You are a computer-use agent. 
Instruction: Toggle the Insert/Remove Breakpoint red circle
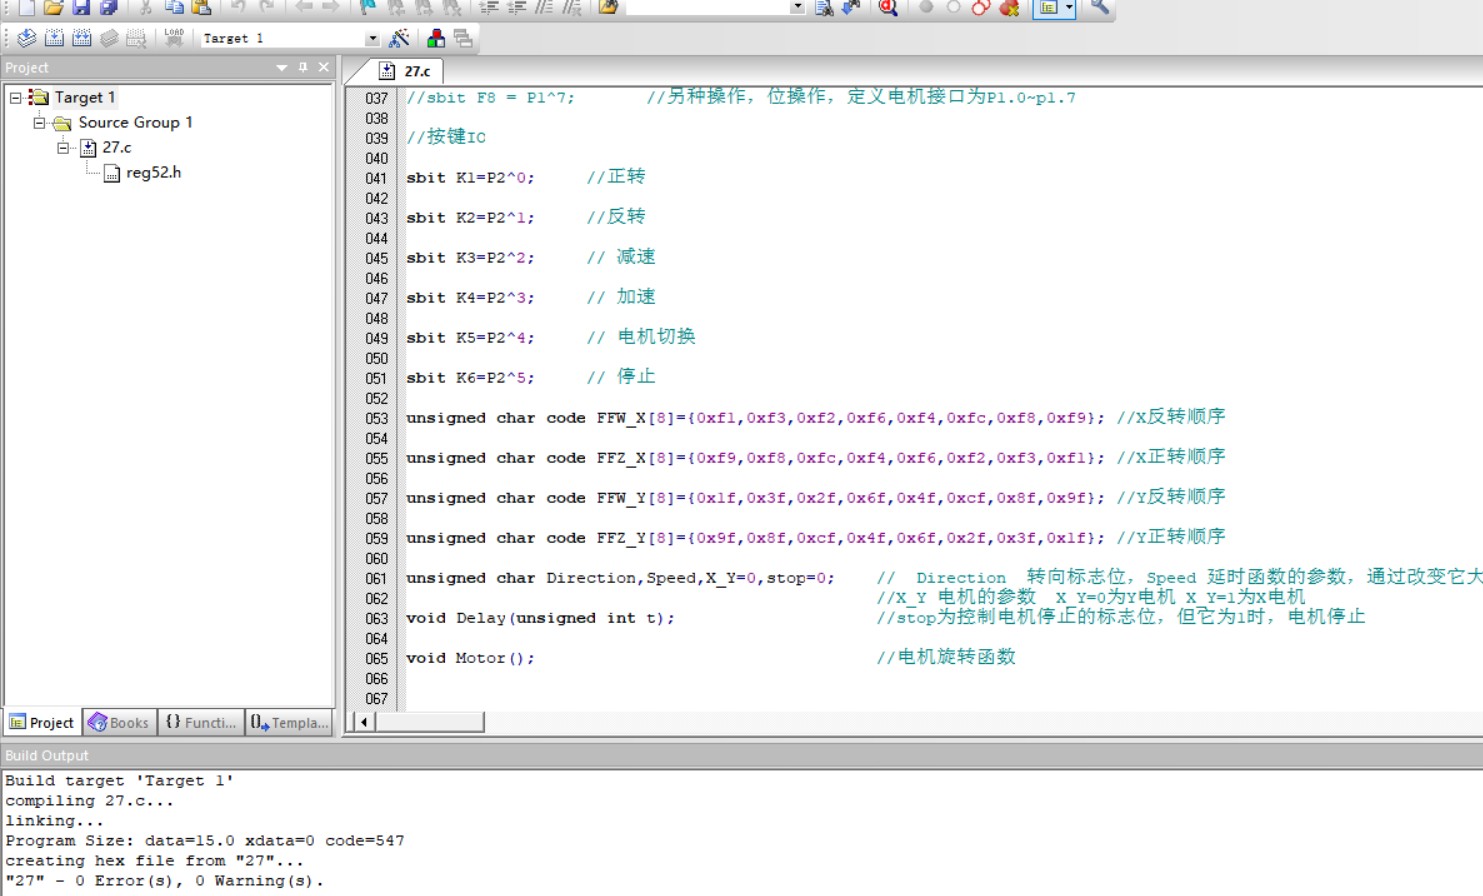pos(926,7)
